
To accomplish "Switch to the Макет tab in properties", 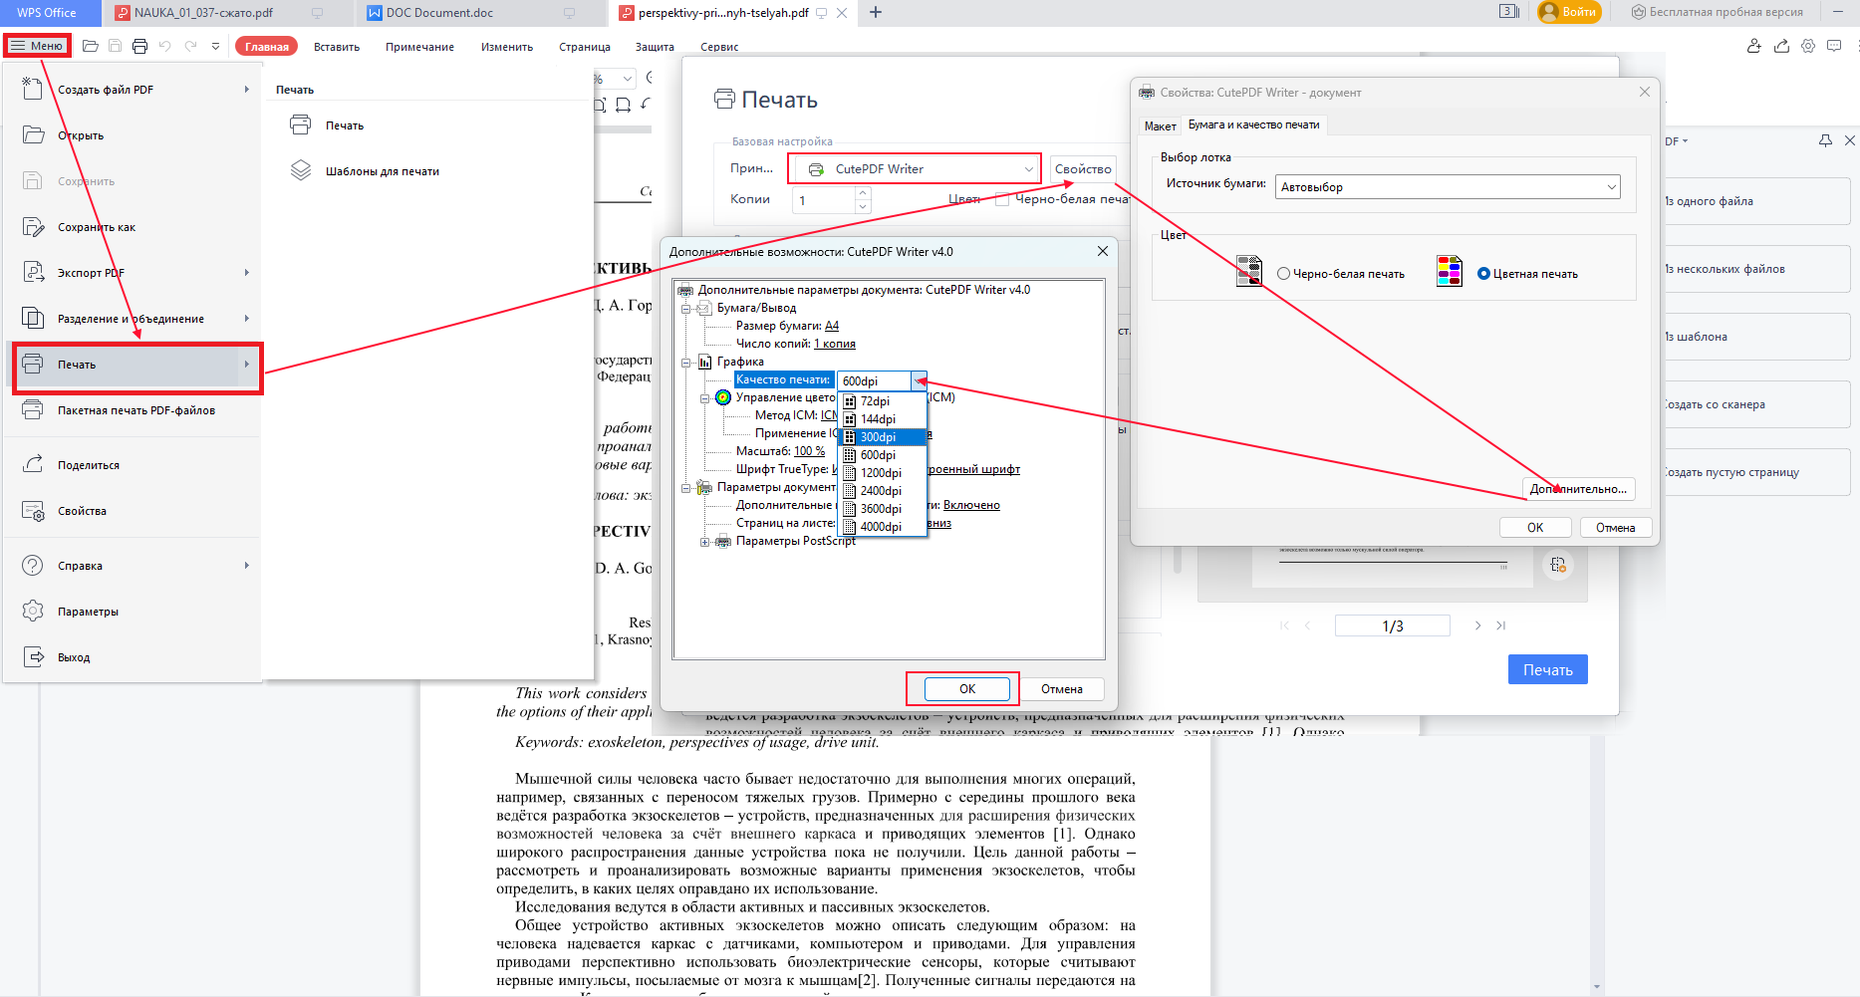I will (1160, 126).
